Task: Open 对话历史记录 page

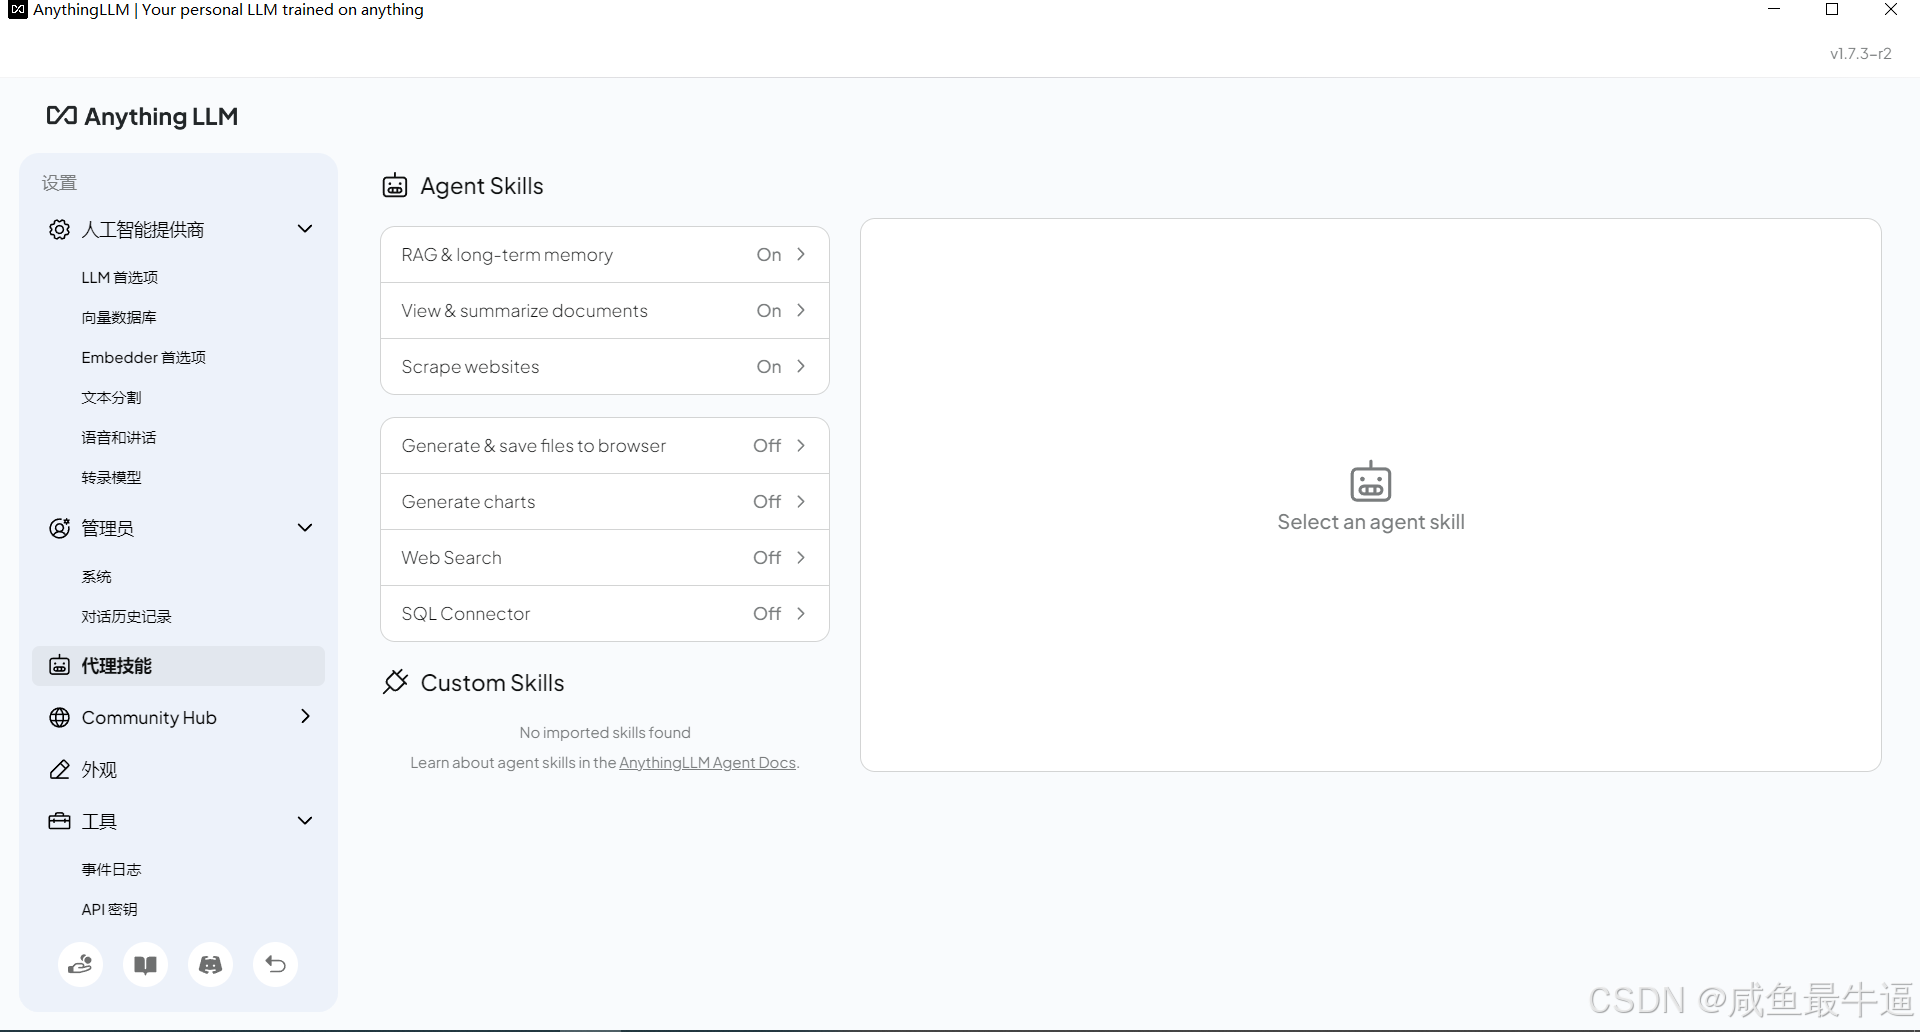Action: click(127, 616)
